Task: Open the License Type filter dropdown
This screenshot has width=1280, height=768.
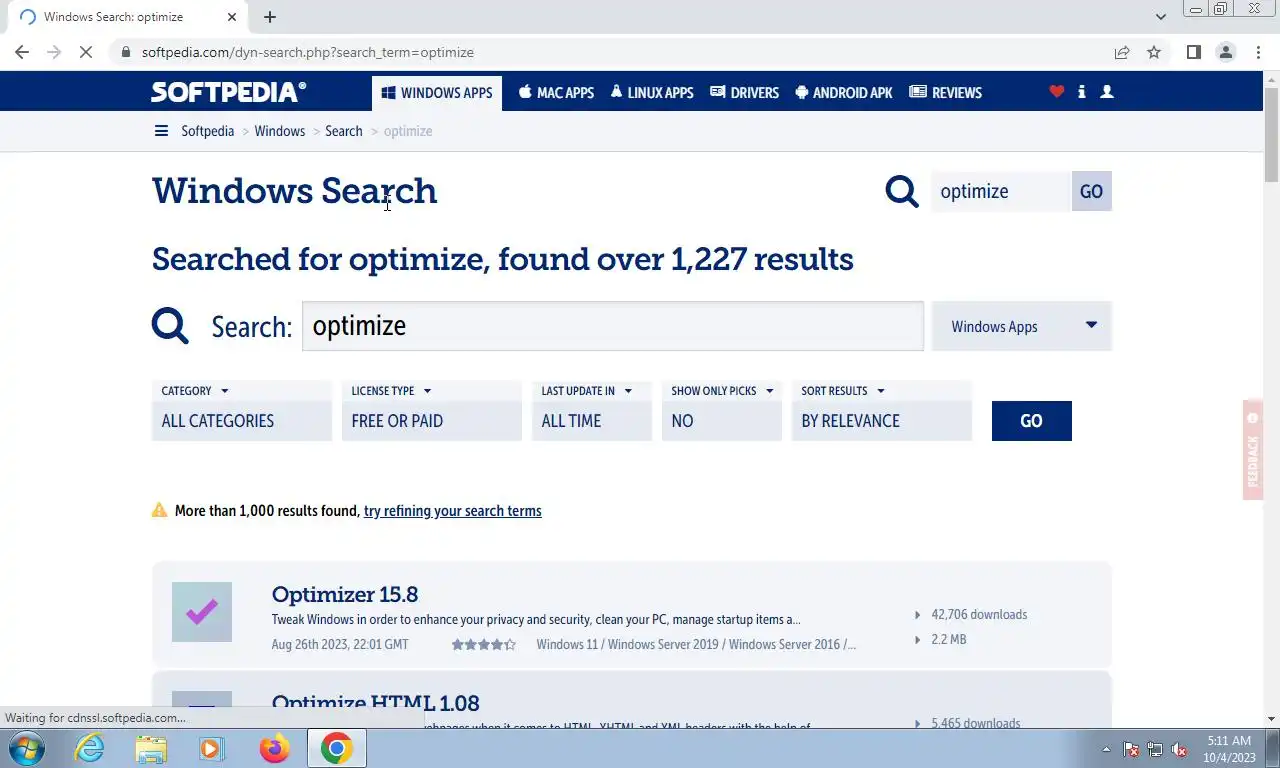Action: point(431,410)
